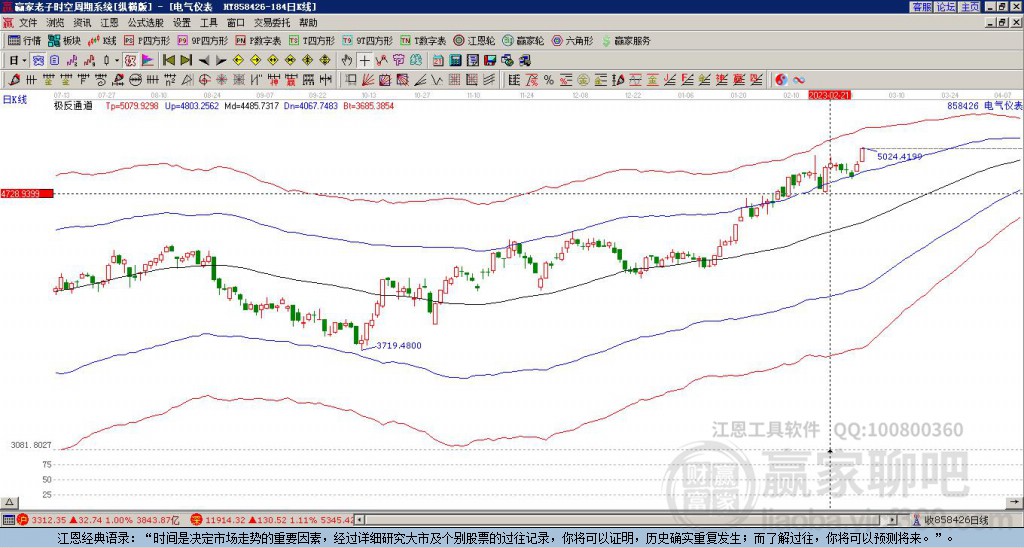The image size is (1024, 548).
Task: Open the 交易委托 menu
Action: tap(272, 23)
